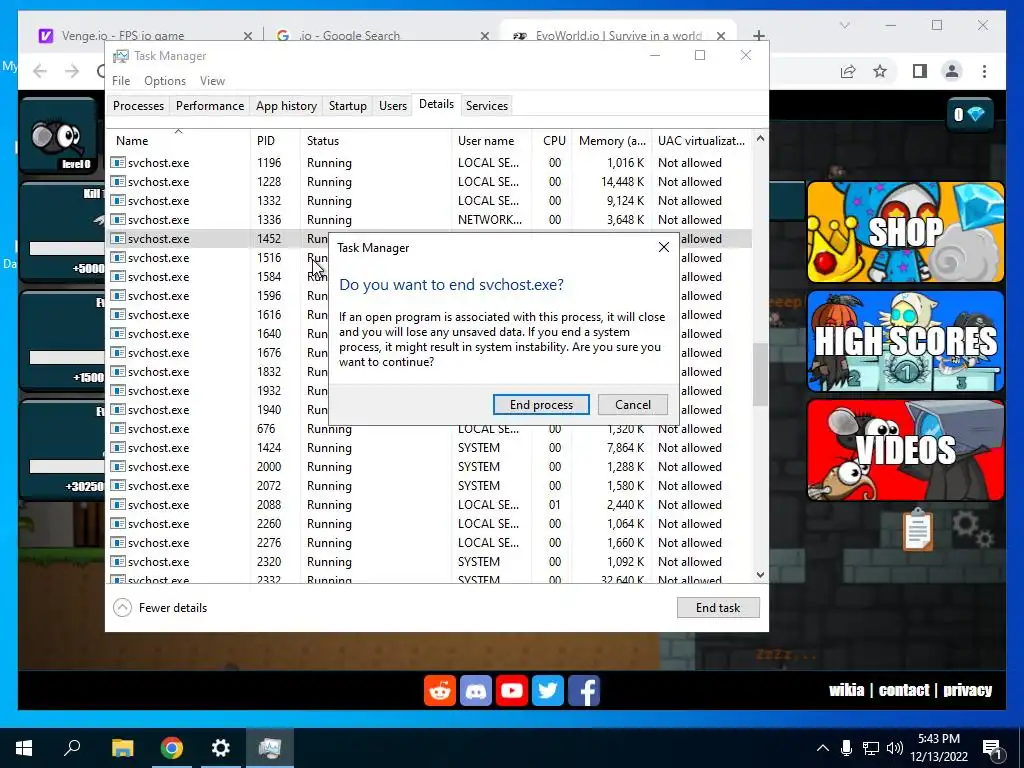Sort by the User name column header
This screenshot has width=1024, height=768.
[x=491, y=140]
